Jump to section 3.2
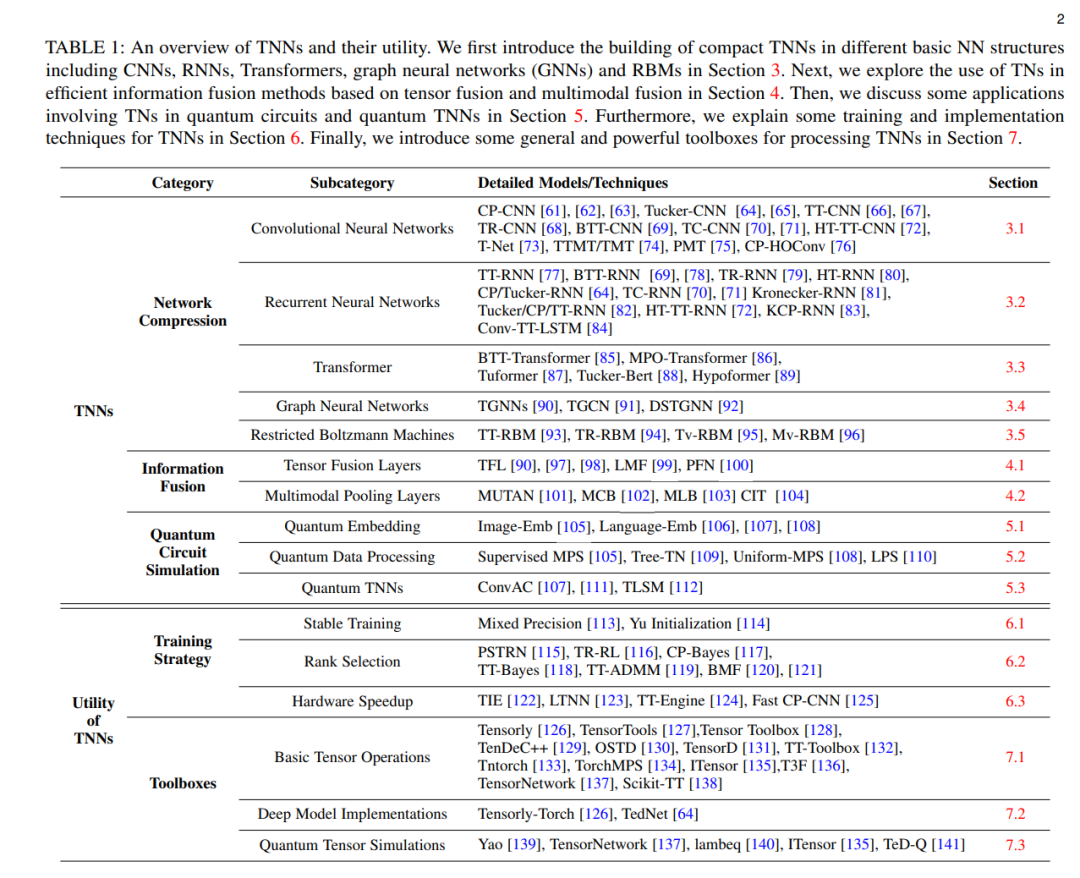1080x878 pixels. pyautogui.click(x=1015, y=302)
